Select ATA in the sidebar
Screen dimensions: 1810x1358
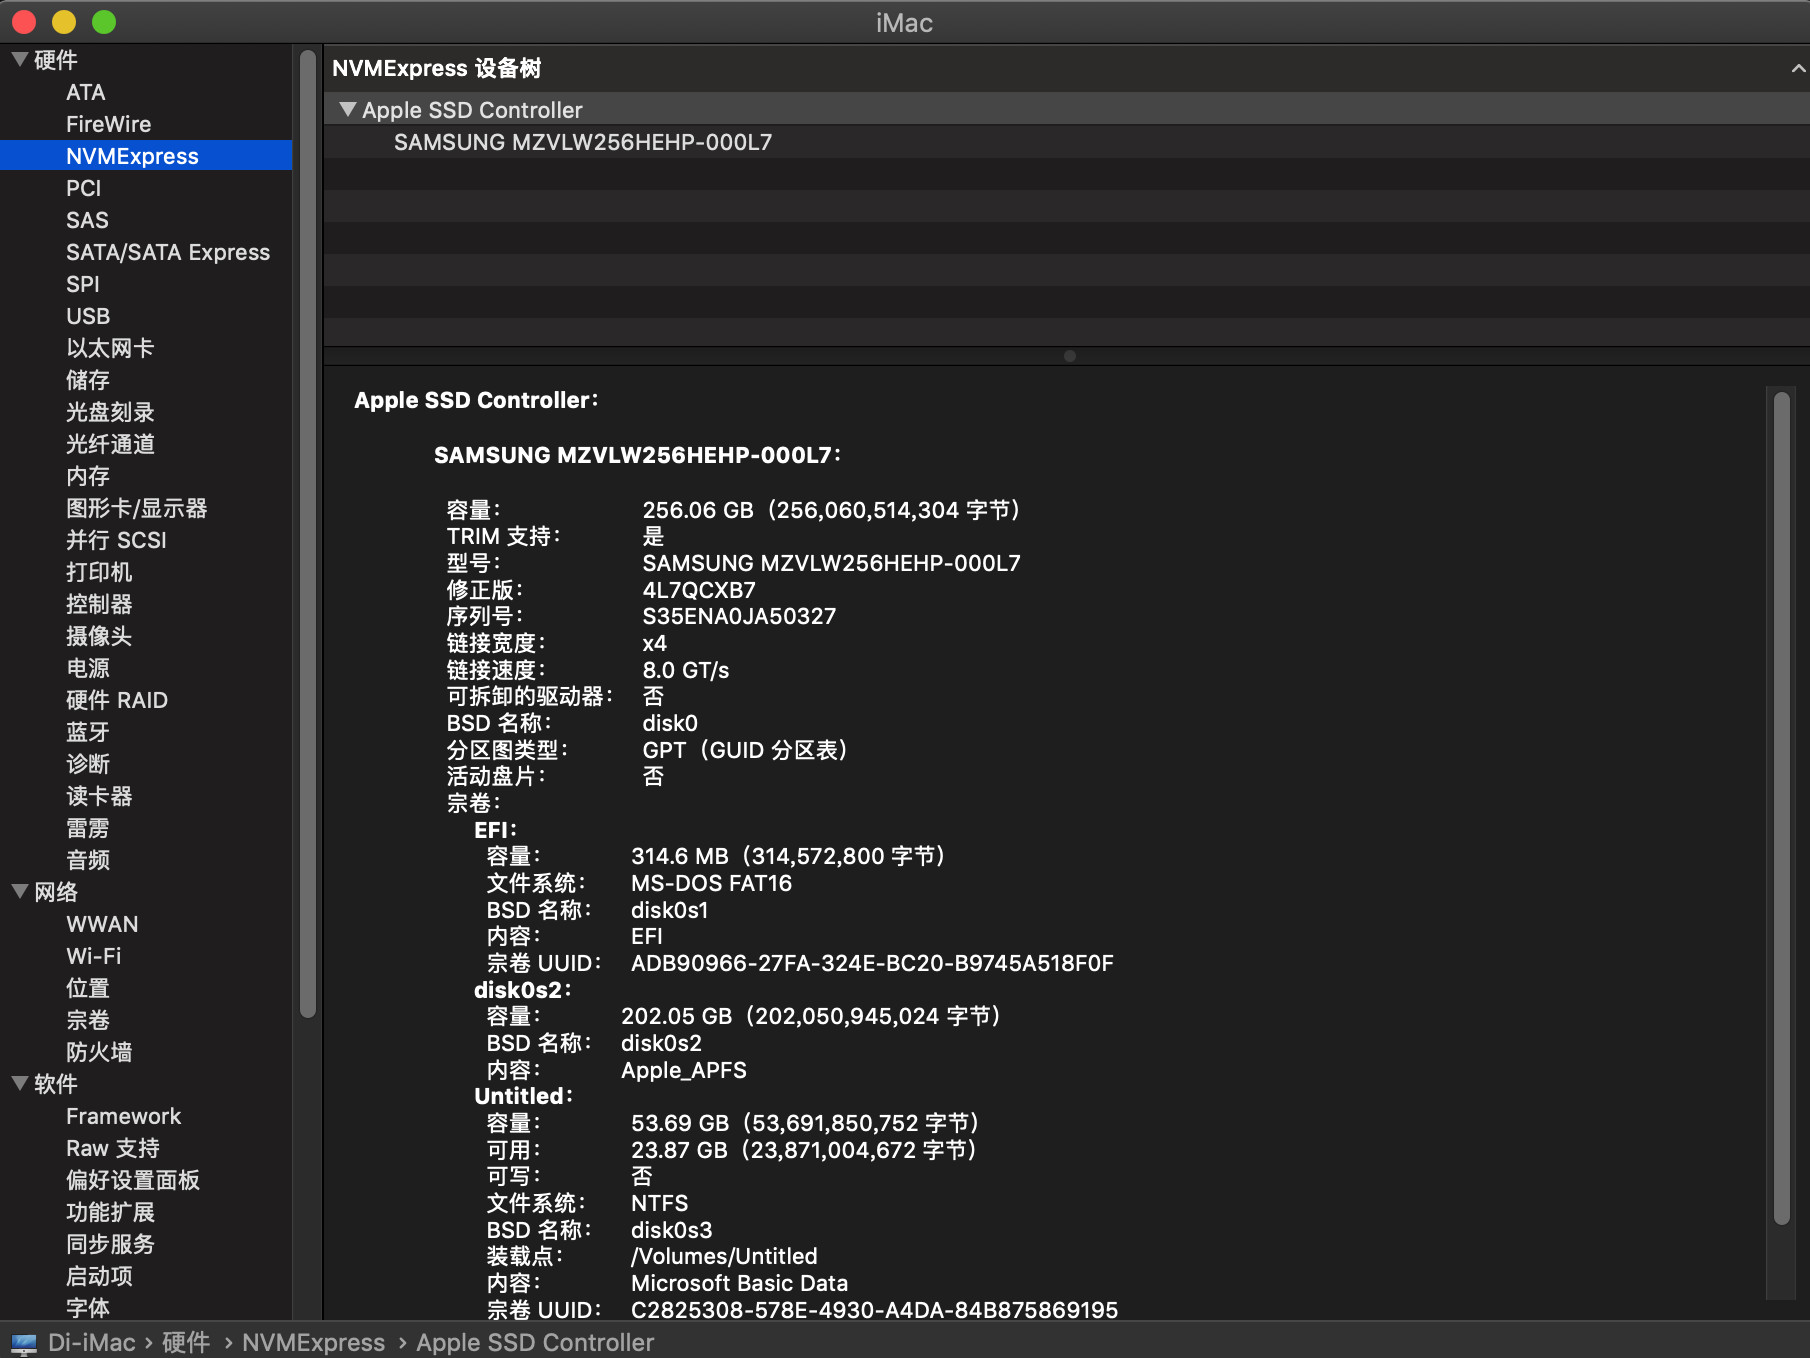[x=86, y=92]
